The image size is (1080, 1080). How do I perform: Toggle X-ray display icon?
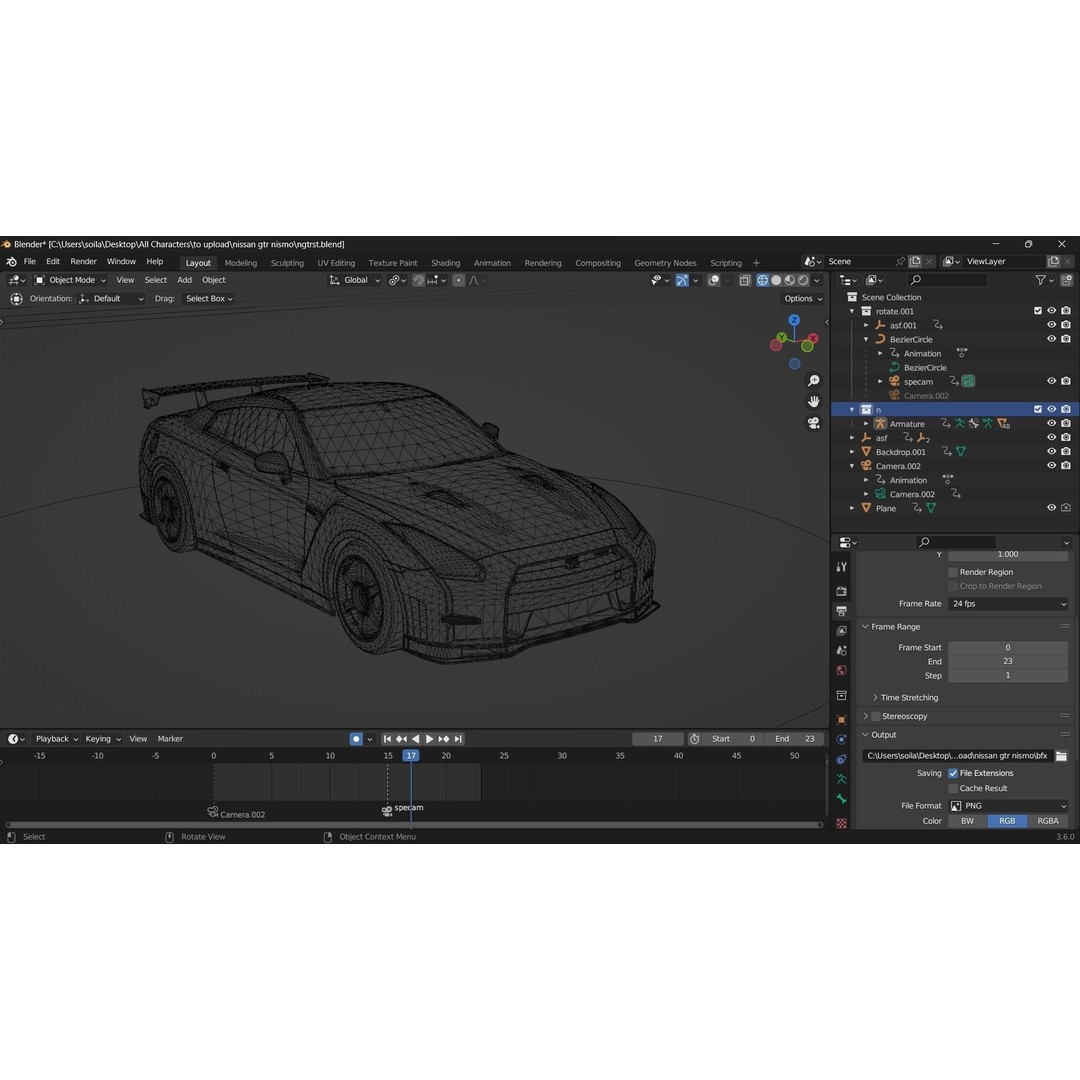tap(745, 280)
